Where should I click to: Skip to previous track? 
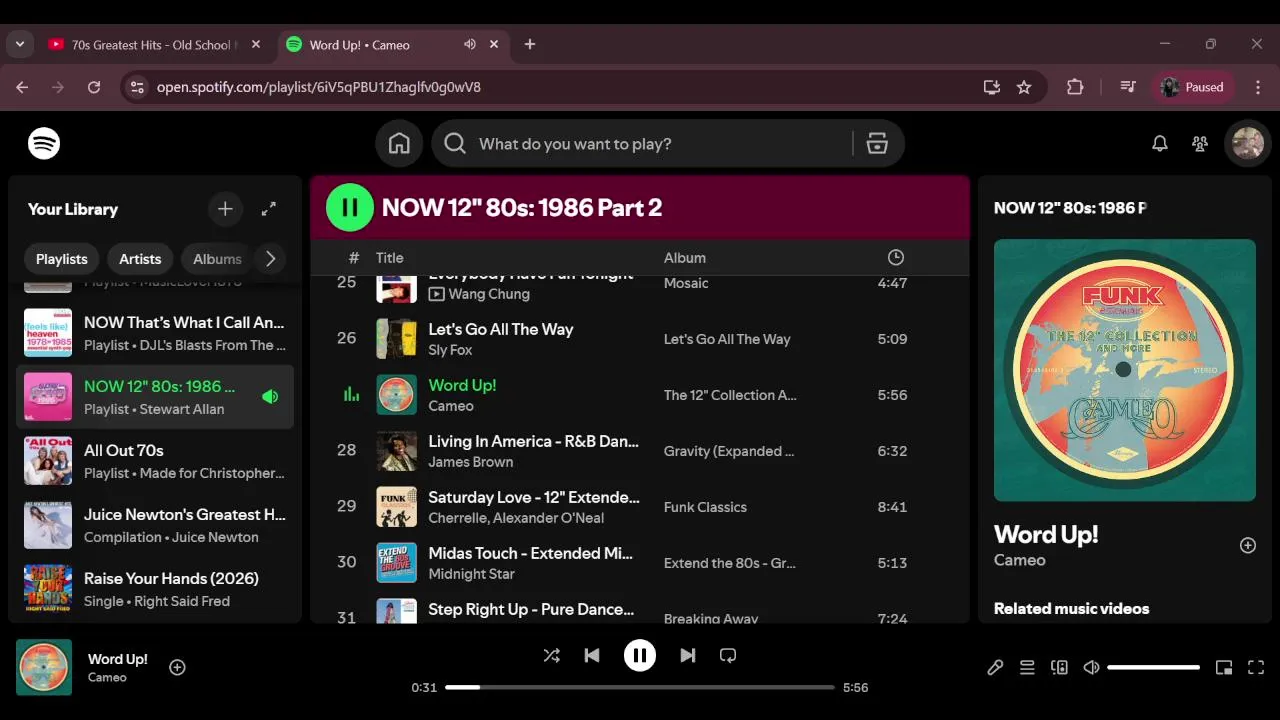(x=592, y=656)
